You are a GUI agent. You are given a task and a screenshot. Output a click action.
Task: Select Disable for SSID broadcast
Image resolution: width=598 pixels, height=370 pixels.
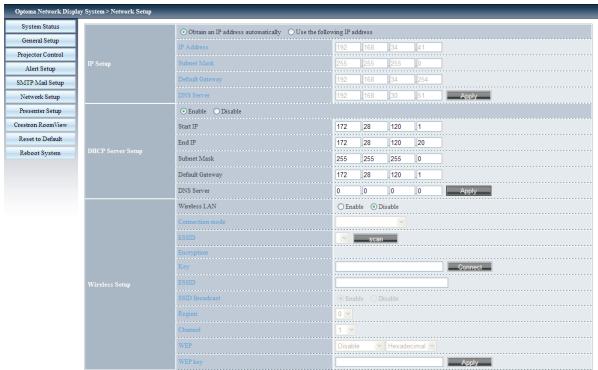374,299
